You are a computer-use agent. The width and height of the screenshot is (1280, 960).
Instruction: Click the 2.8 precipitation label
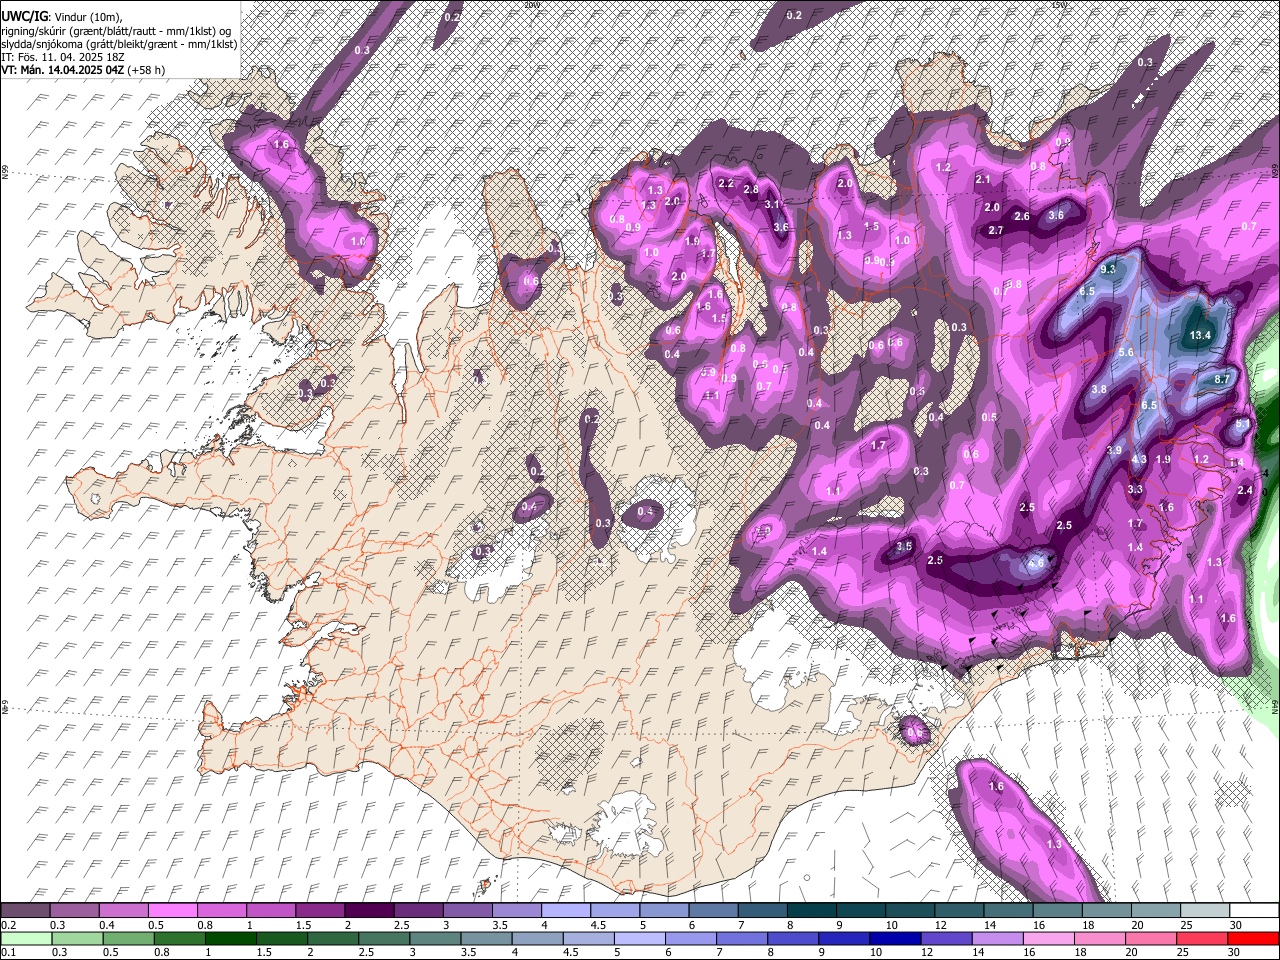tap(751, 189)
